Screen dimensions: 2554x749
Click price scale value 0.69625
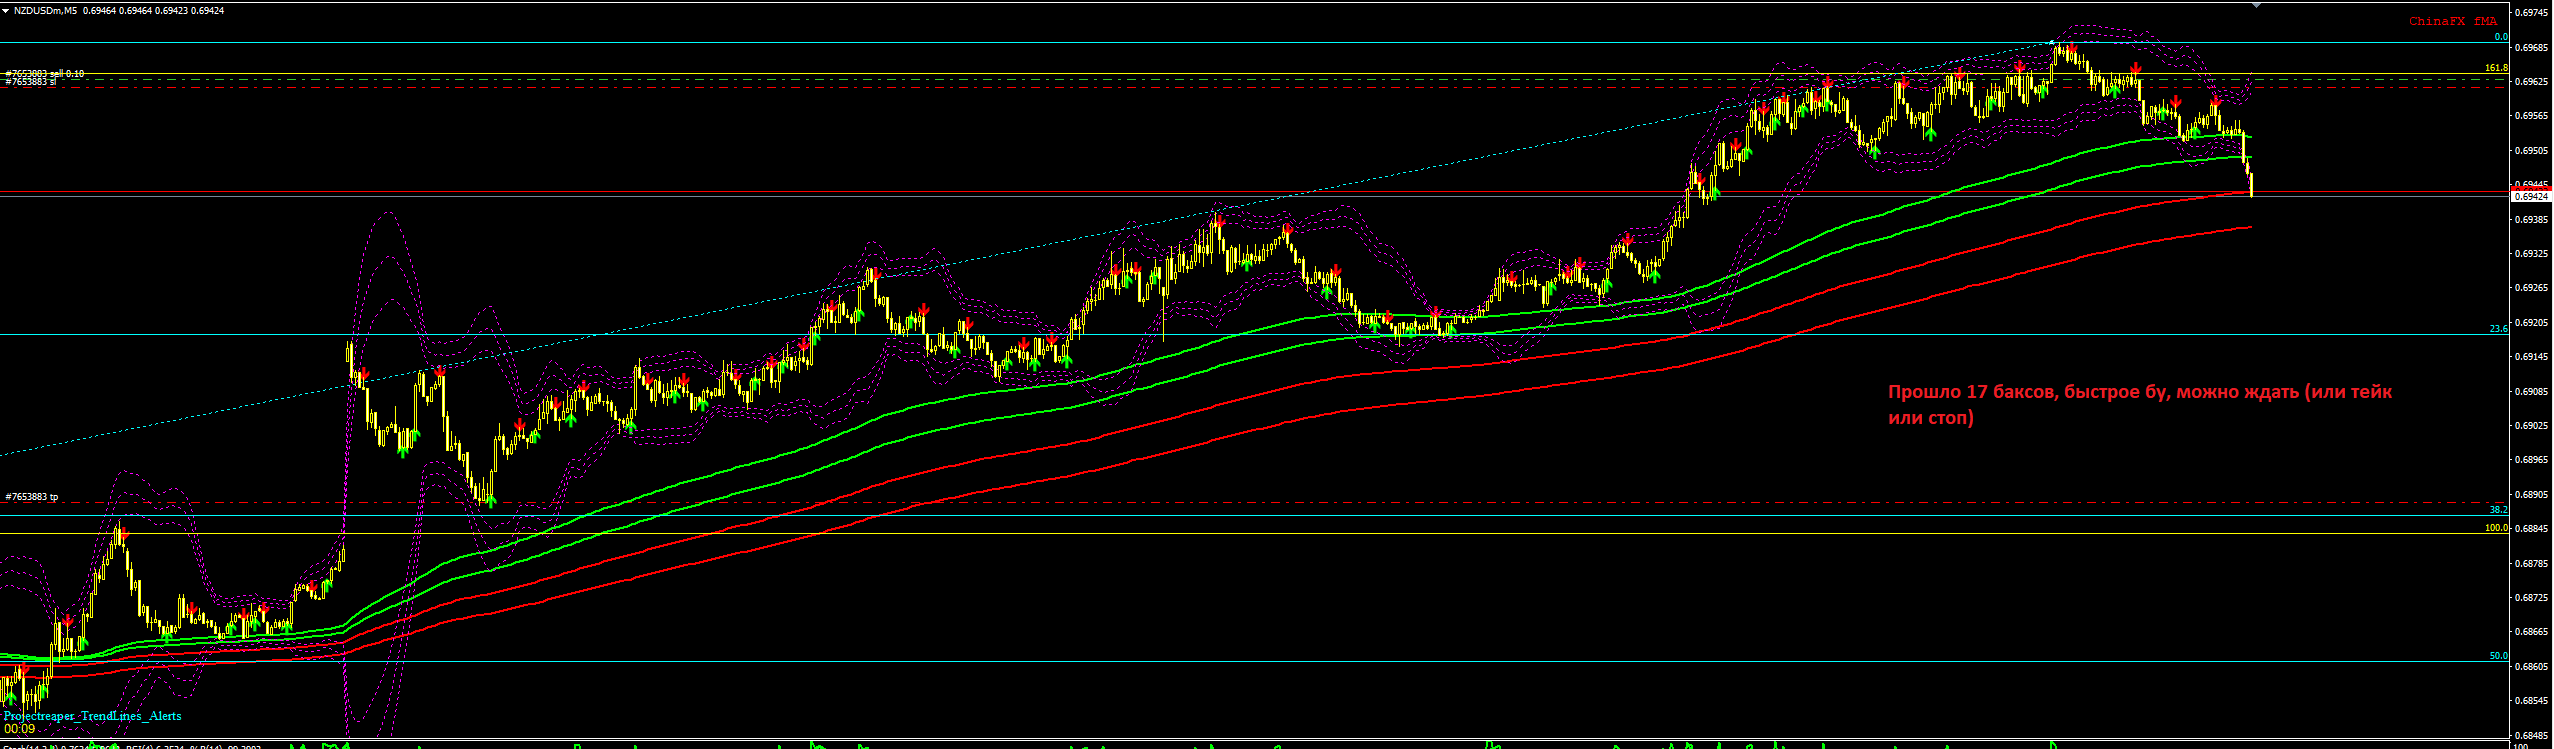click(x=2533, y=82)
